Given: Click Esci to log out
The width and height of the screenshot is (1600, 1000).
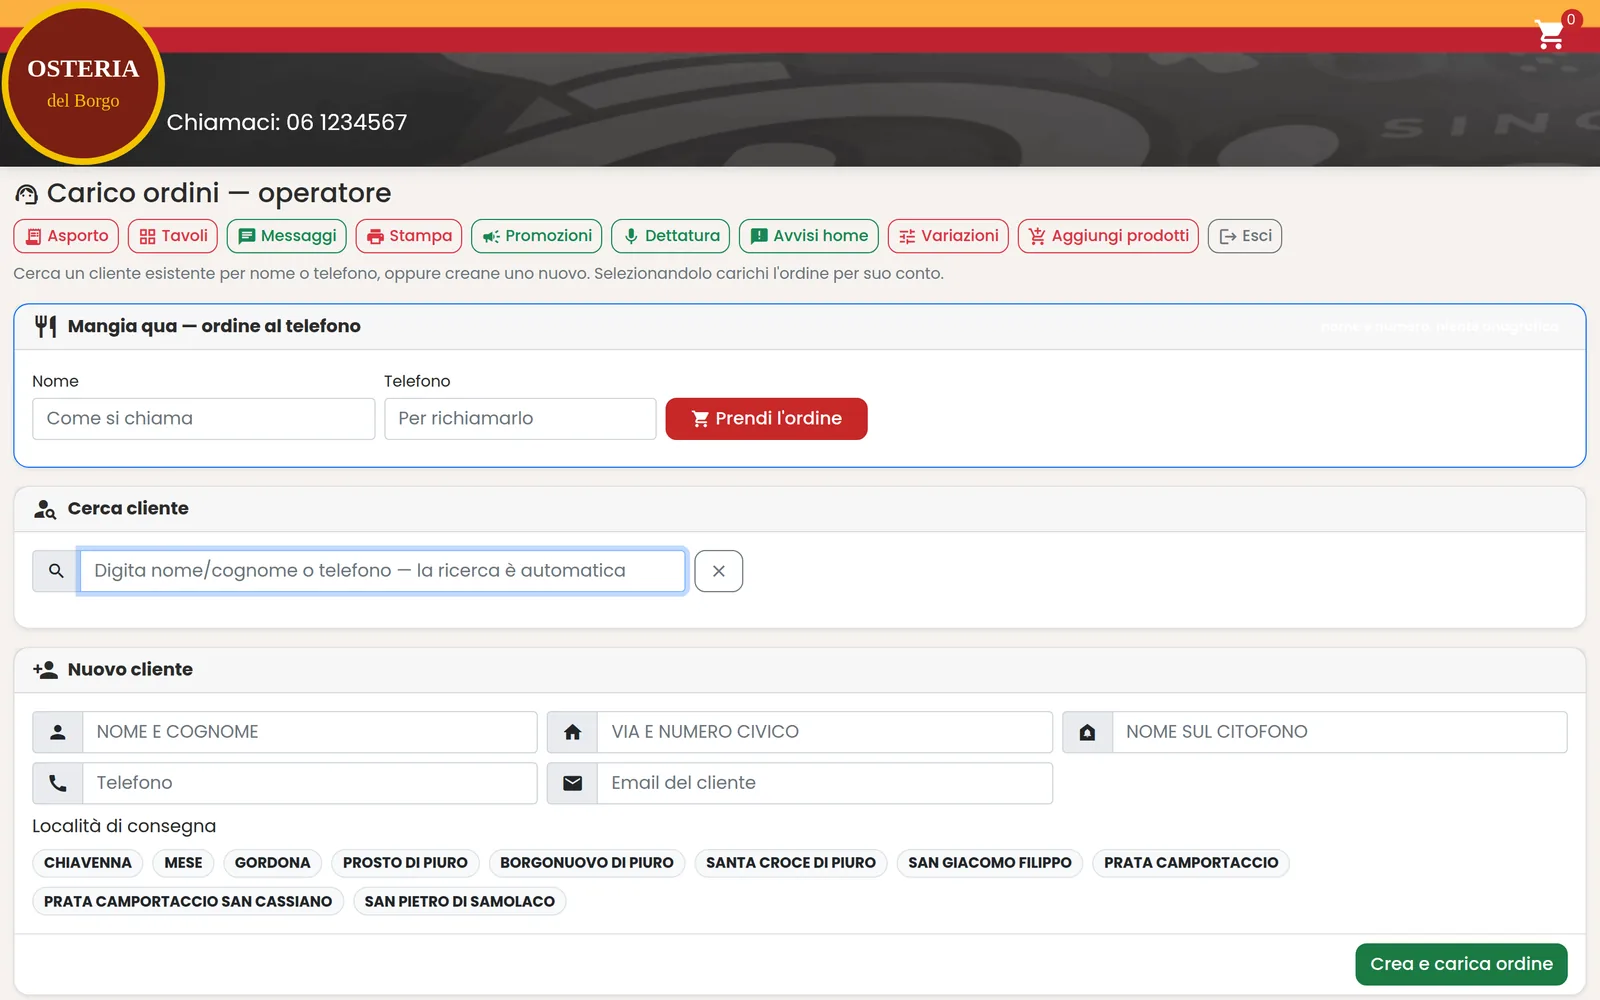Looking at the screenshot, I should [x=1245, y=236].
